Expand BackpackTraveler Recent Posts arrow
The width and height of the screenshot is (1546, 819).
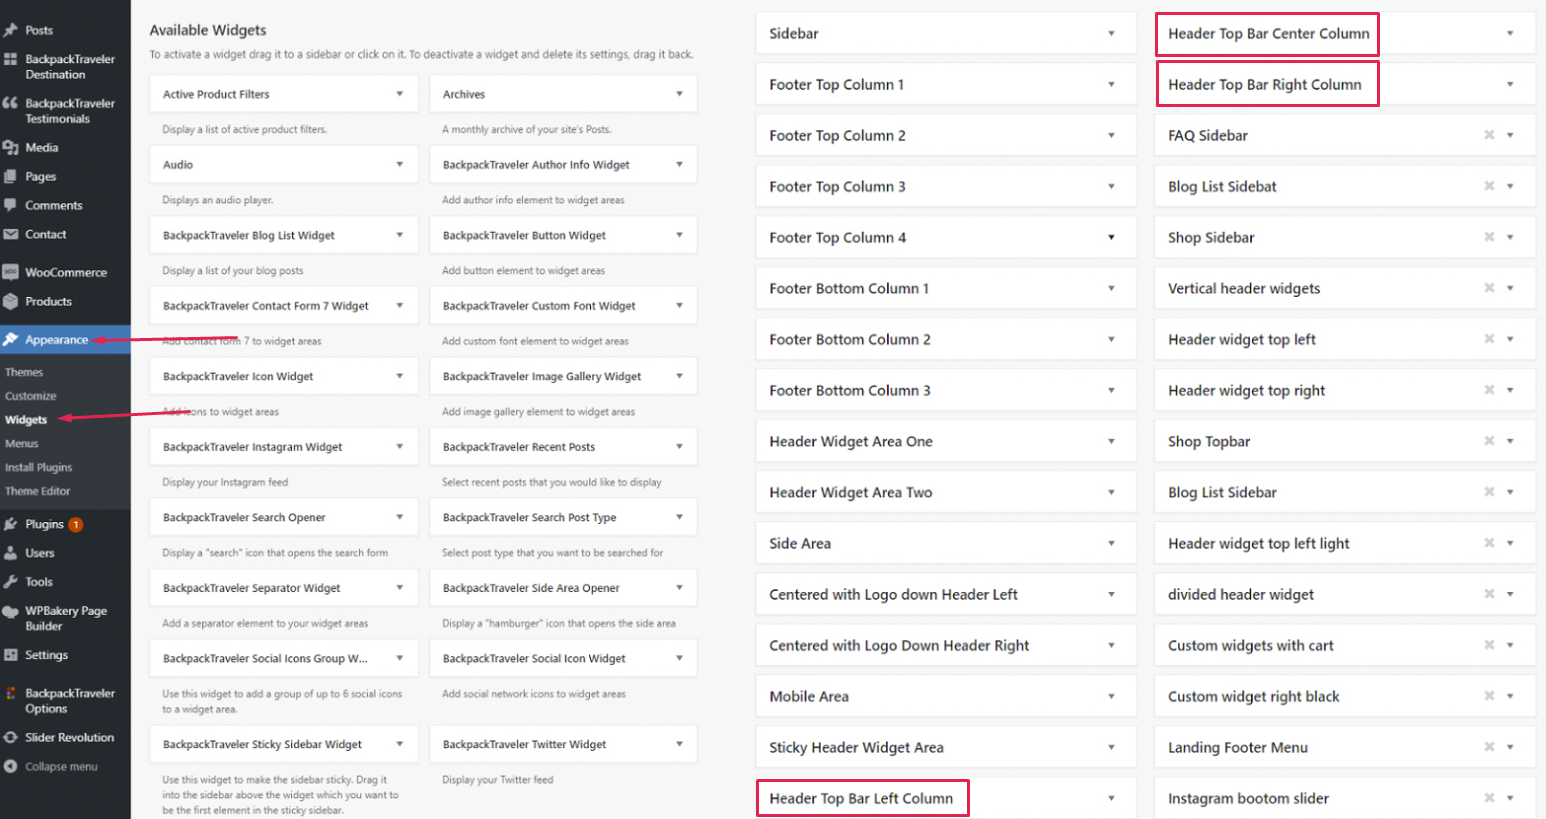[679, 447]
